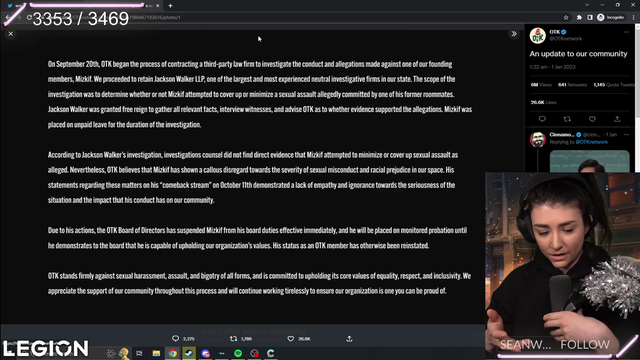
Task: Follow the @OTKnetwork link in the reply
Action: (x=591, y=142)
